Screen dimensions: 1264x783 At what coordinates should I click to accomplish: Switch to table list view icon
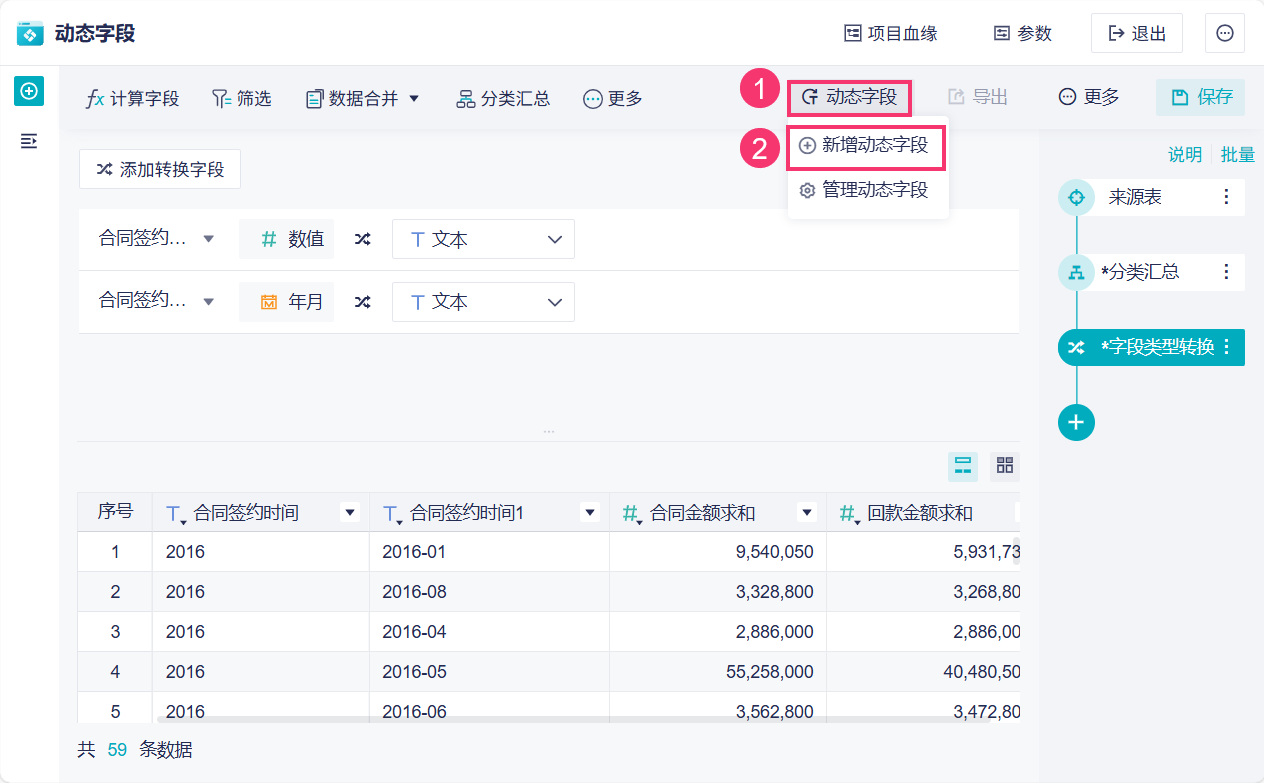[x=963, y=465]
